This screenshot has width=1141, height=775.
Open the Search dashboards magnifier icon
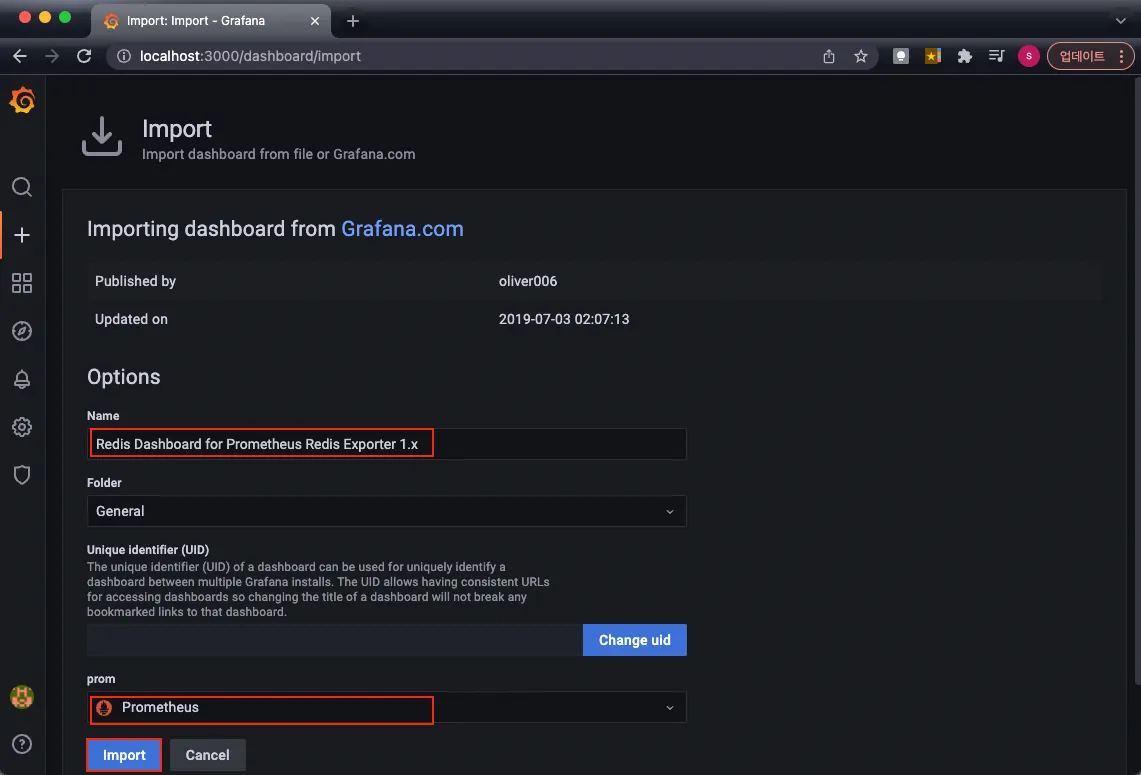[x=22, y=187]
